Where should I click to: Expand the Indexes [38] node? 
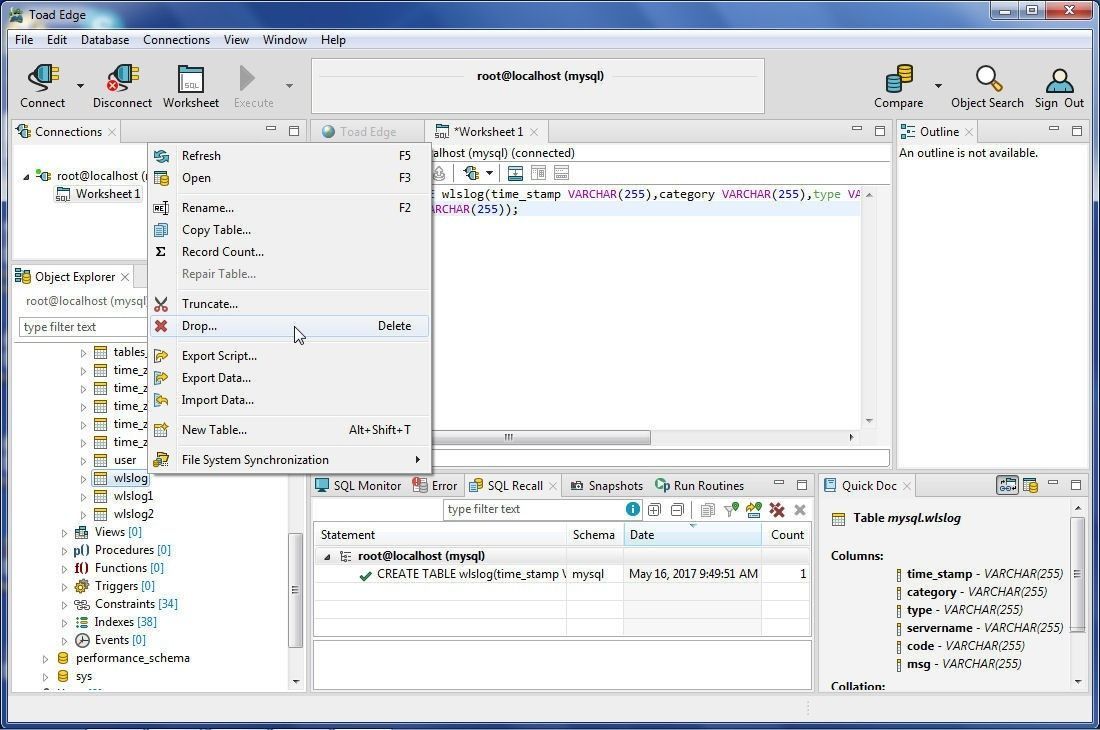(65, 623)
